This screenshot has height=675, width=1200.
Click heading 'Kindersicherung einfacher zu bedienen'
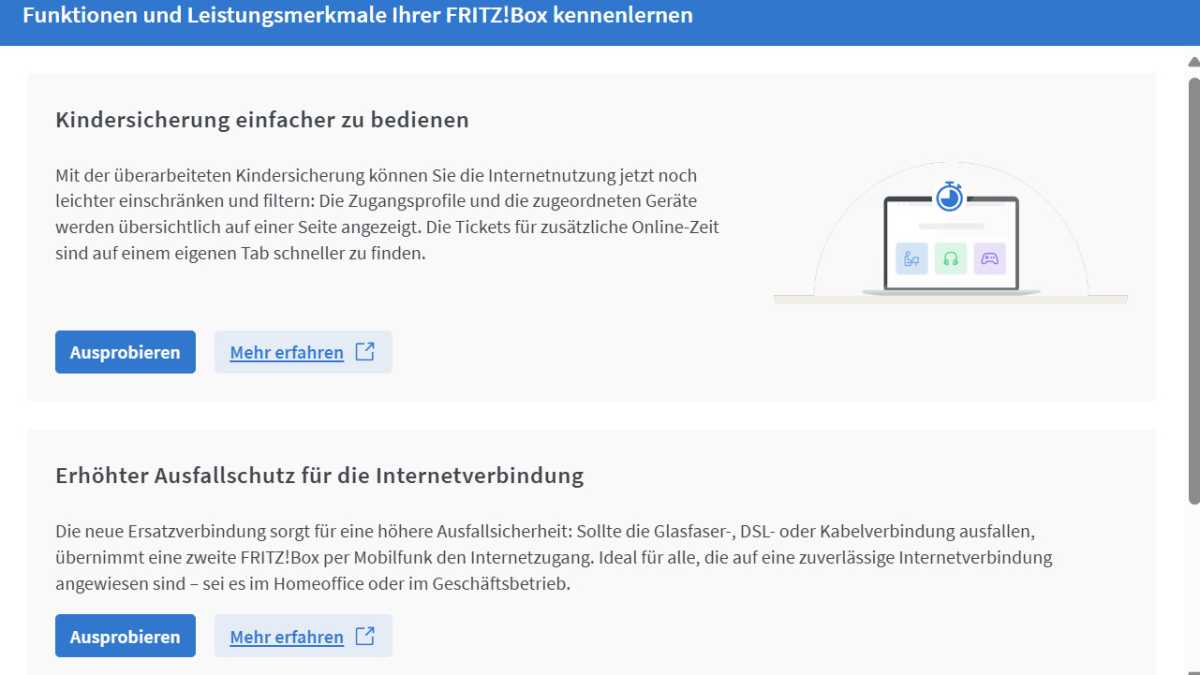tap(262, 120)
